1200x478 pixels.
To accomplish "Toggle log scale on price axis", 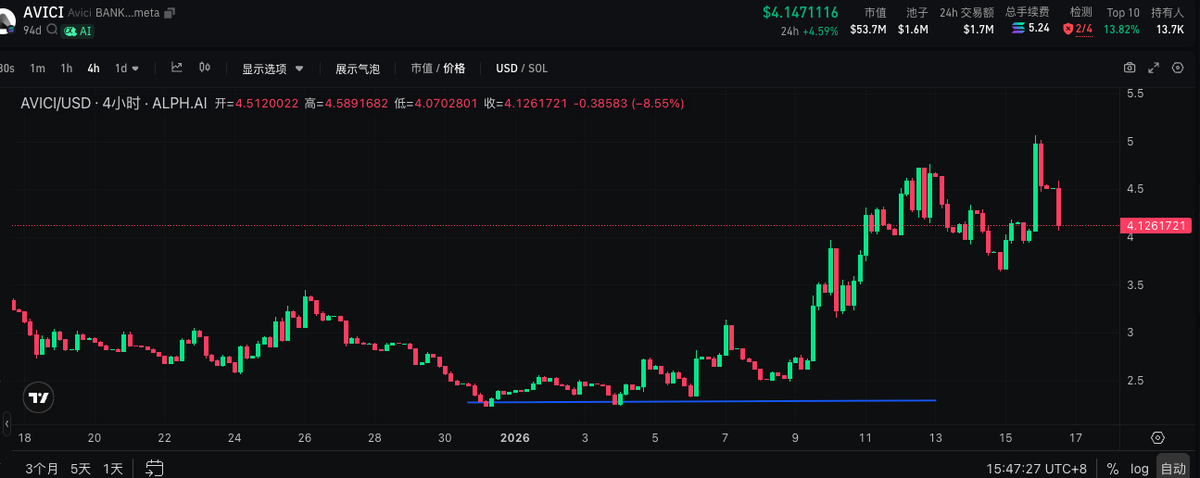I will pos(1140,468).
